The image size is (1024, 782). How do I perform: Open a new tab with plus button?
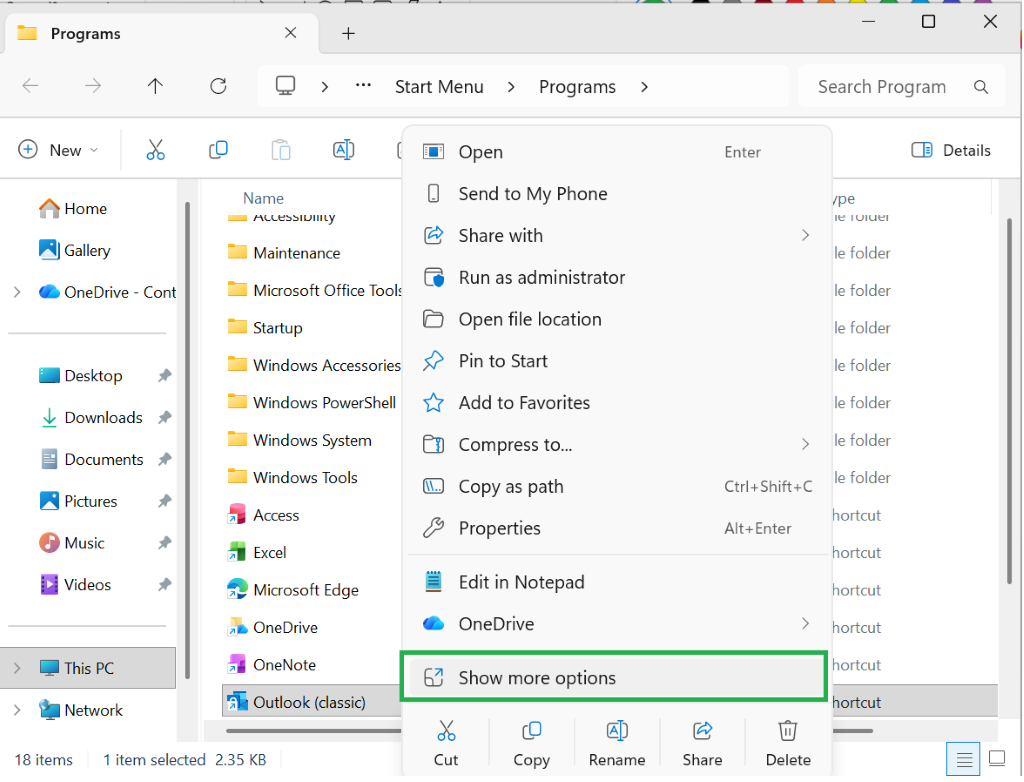[x=349, y=33]
